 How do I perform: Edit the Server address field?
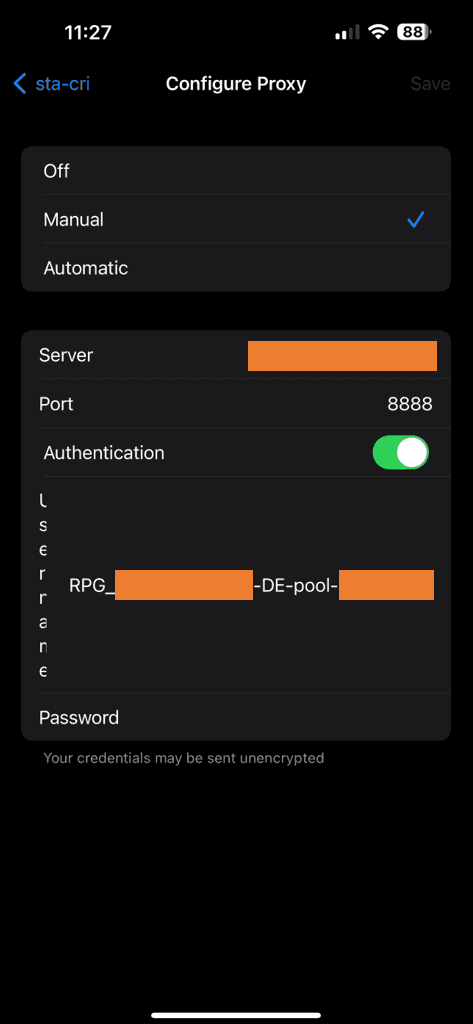236,355
